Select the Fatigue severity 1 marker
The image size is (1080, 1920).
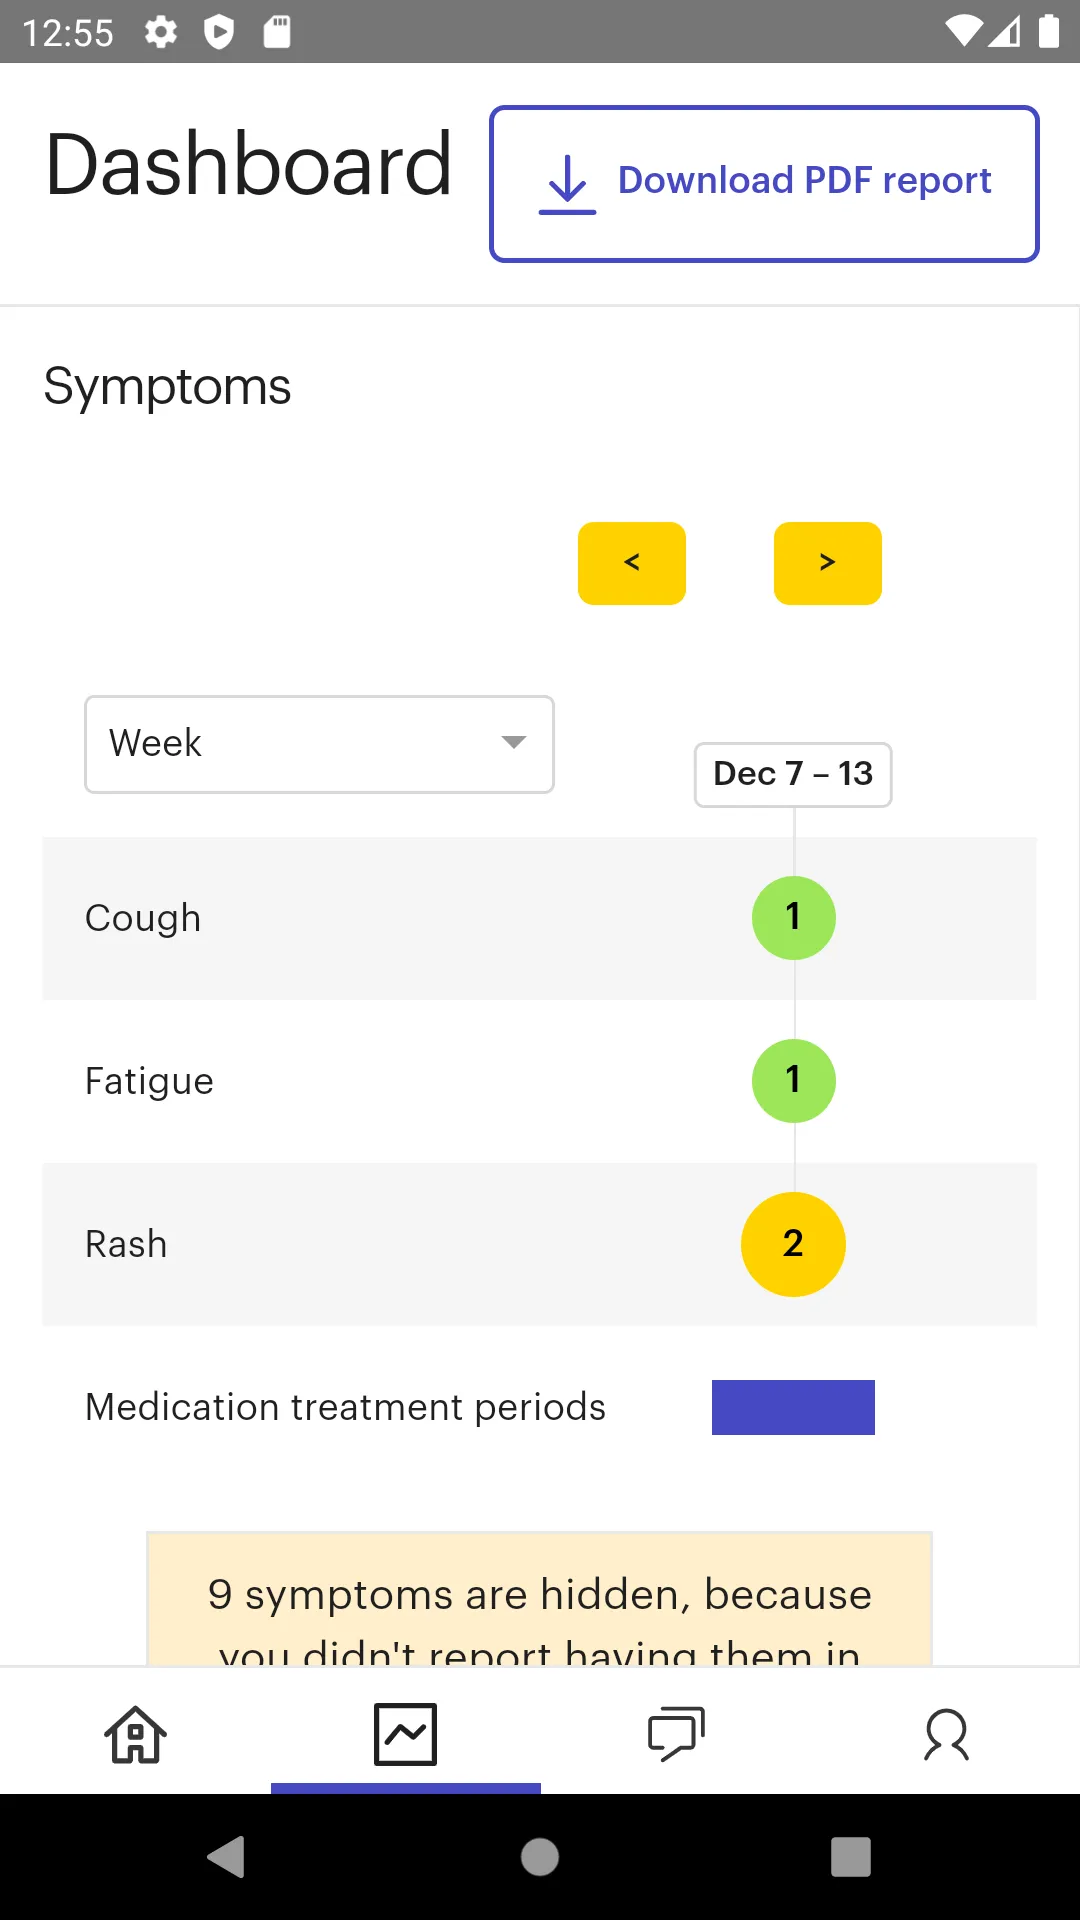[793, 1080]
